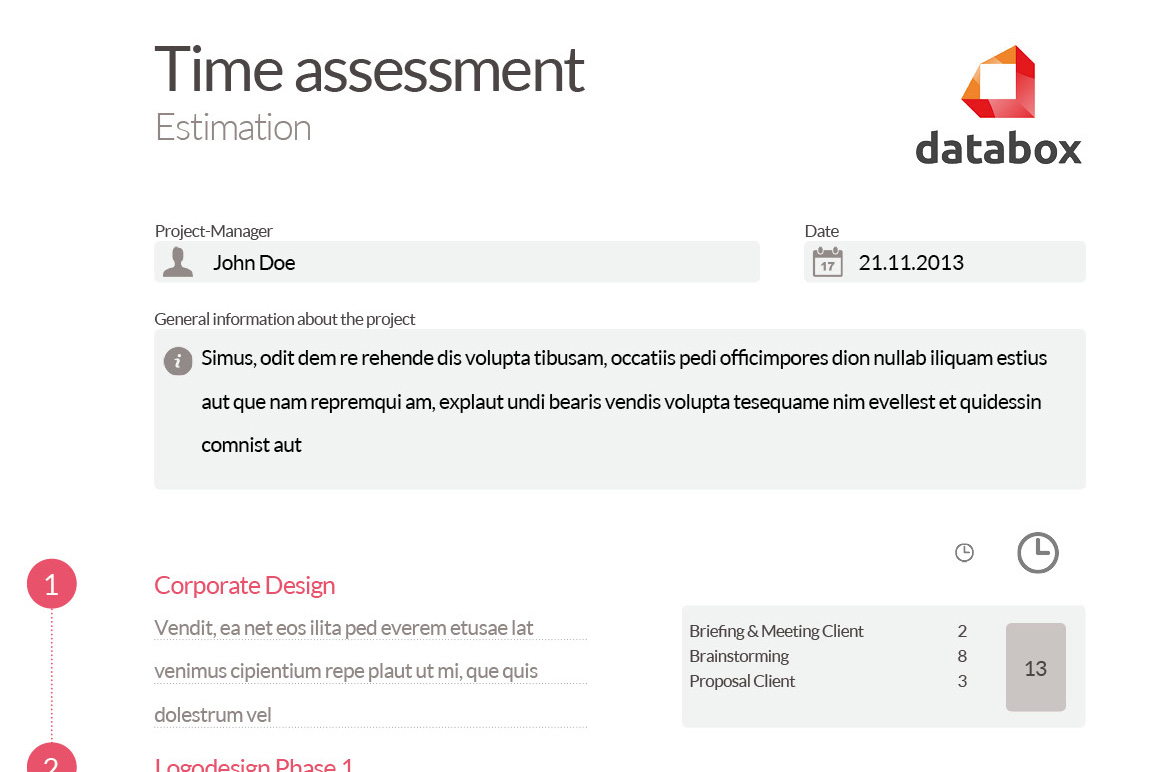This screenshot has height=772, width=1160.
Task: Click the Brainstorming hours value 8
Action: point(962,656)
